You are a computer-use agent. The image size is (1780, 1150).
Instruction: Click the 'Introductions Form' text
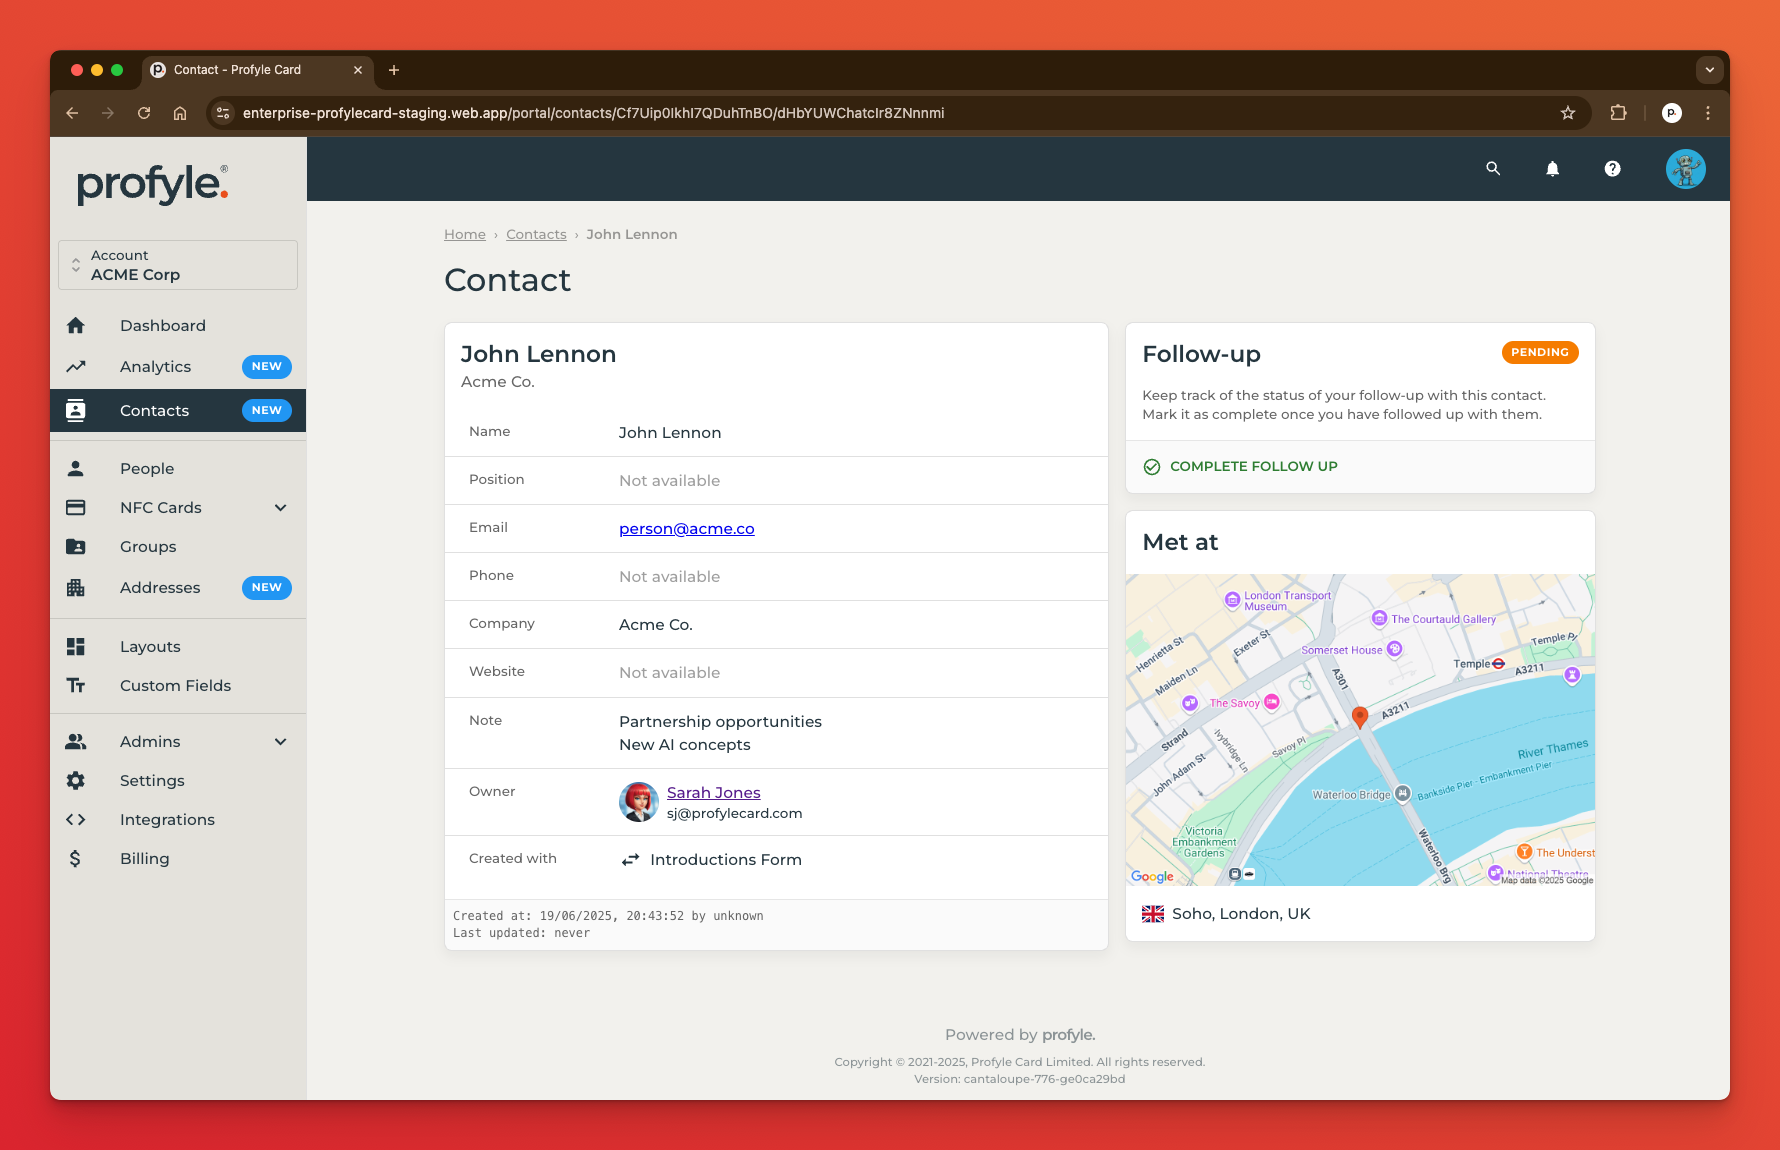click(x=726, y=860)
